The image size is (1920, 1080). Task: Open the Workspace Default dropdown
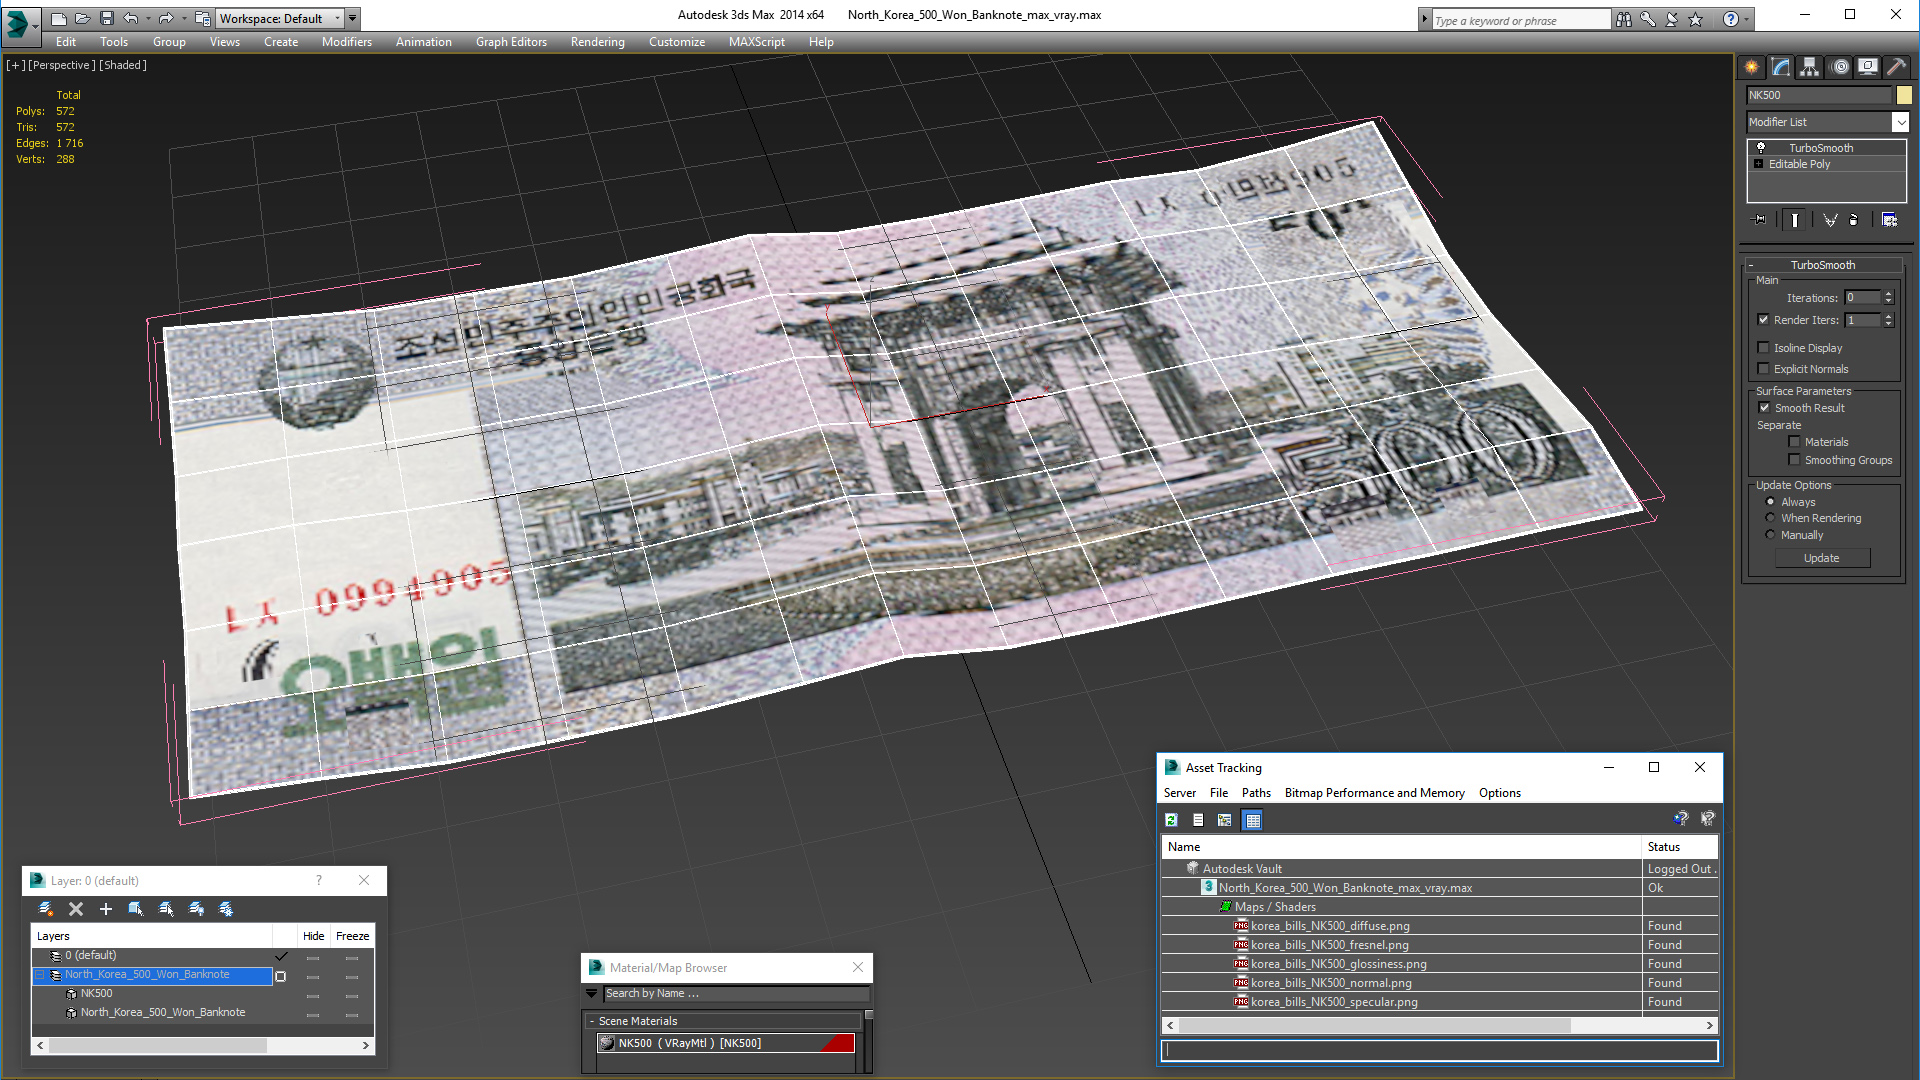(337, 18)
